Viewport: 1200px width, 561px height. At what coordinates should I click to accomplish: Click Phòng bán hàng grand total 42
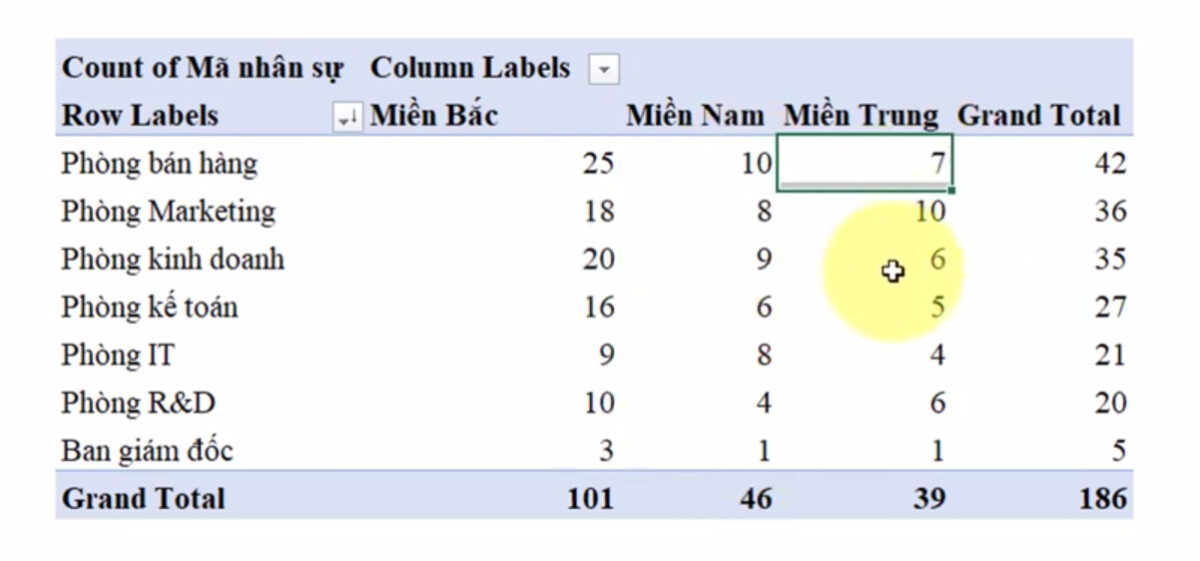tap(1109, 163)
